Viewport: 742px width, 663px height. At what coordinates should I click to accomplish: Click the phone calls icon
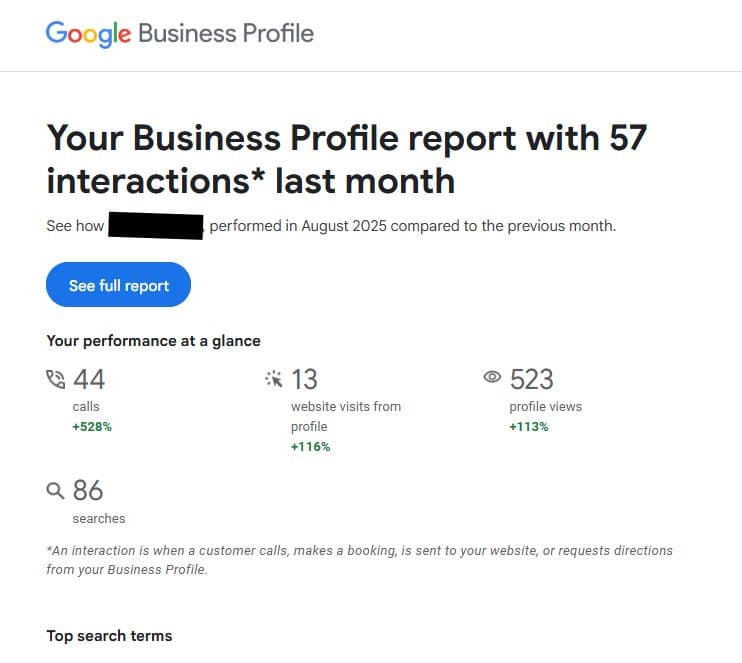[x=56, y=379]
